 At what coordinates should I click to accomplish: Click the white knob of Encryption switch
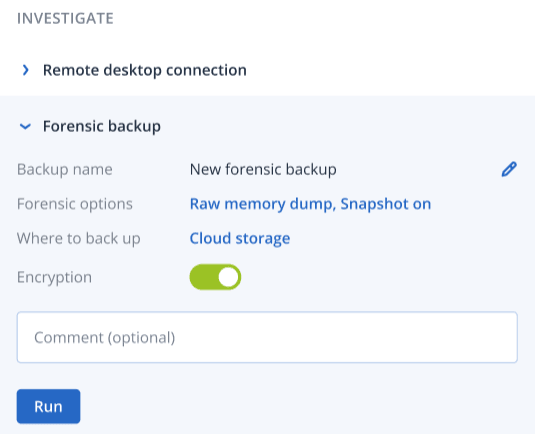click(x=228, y=277)
